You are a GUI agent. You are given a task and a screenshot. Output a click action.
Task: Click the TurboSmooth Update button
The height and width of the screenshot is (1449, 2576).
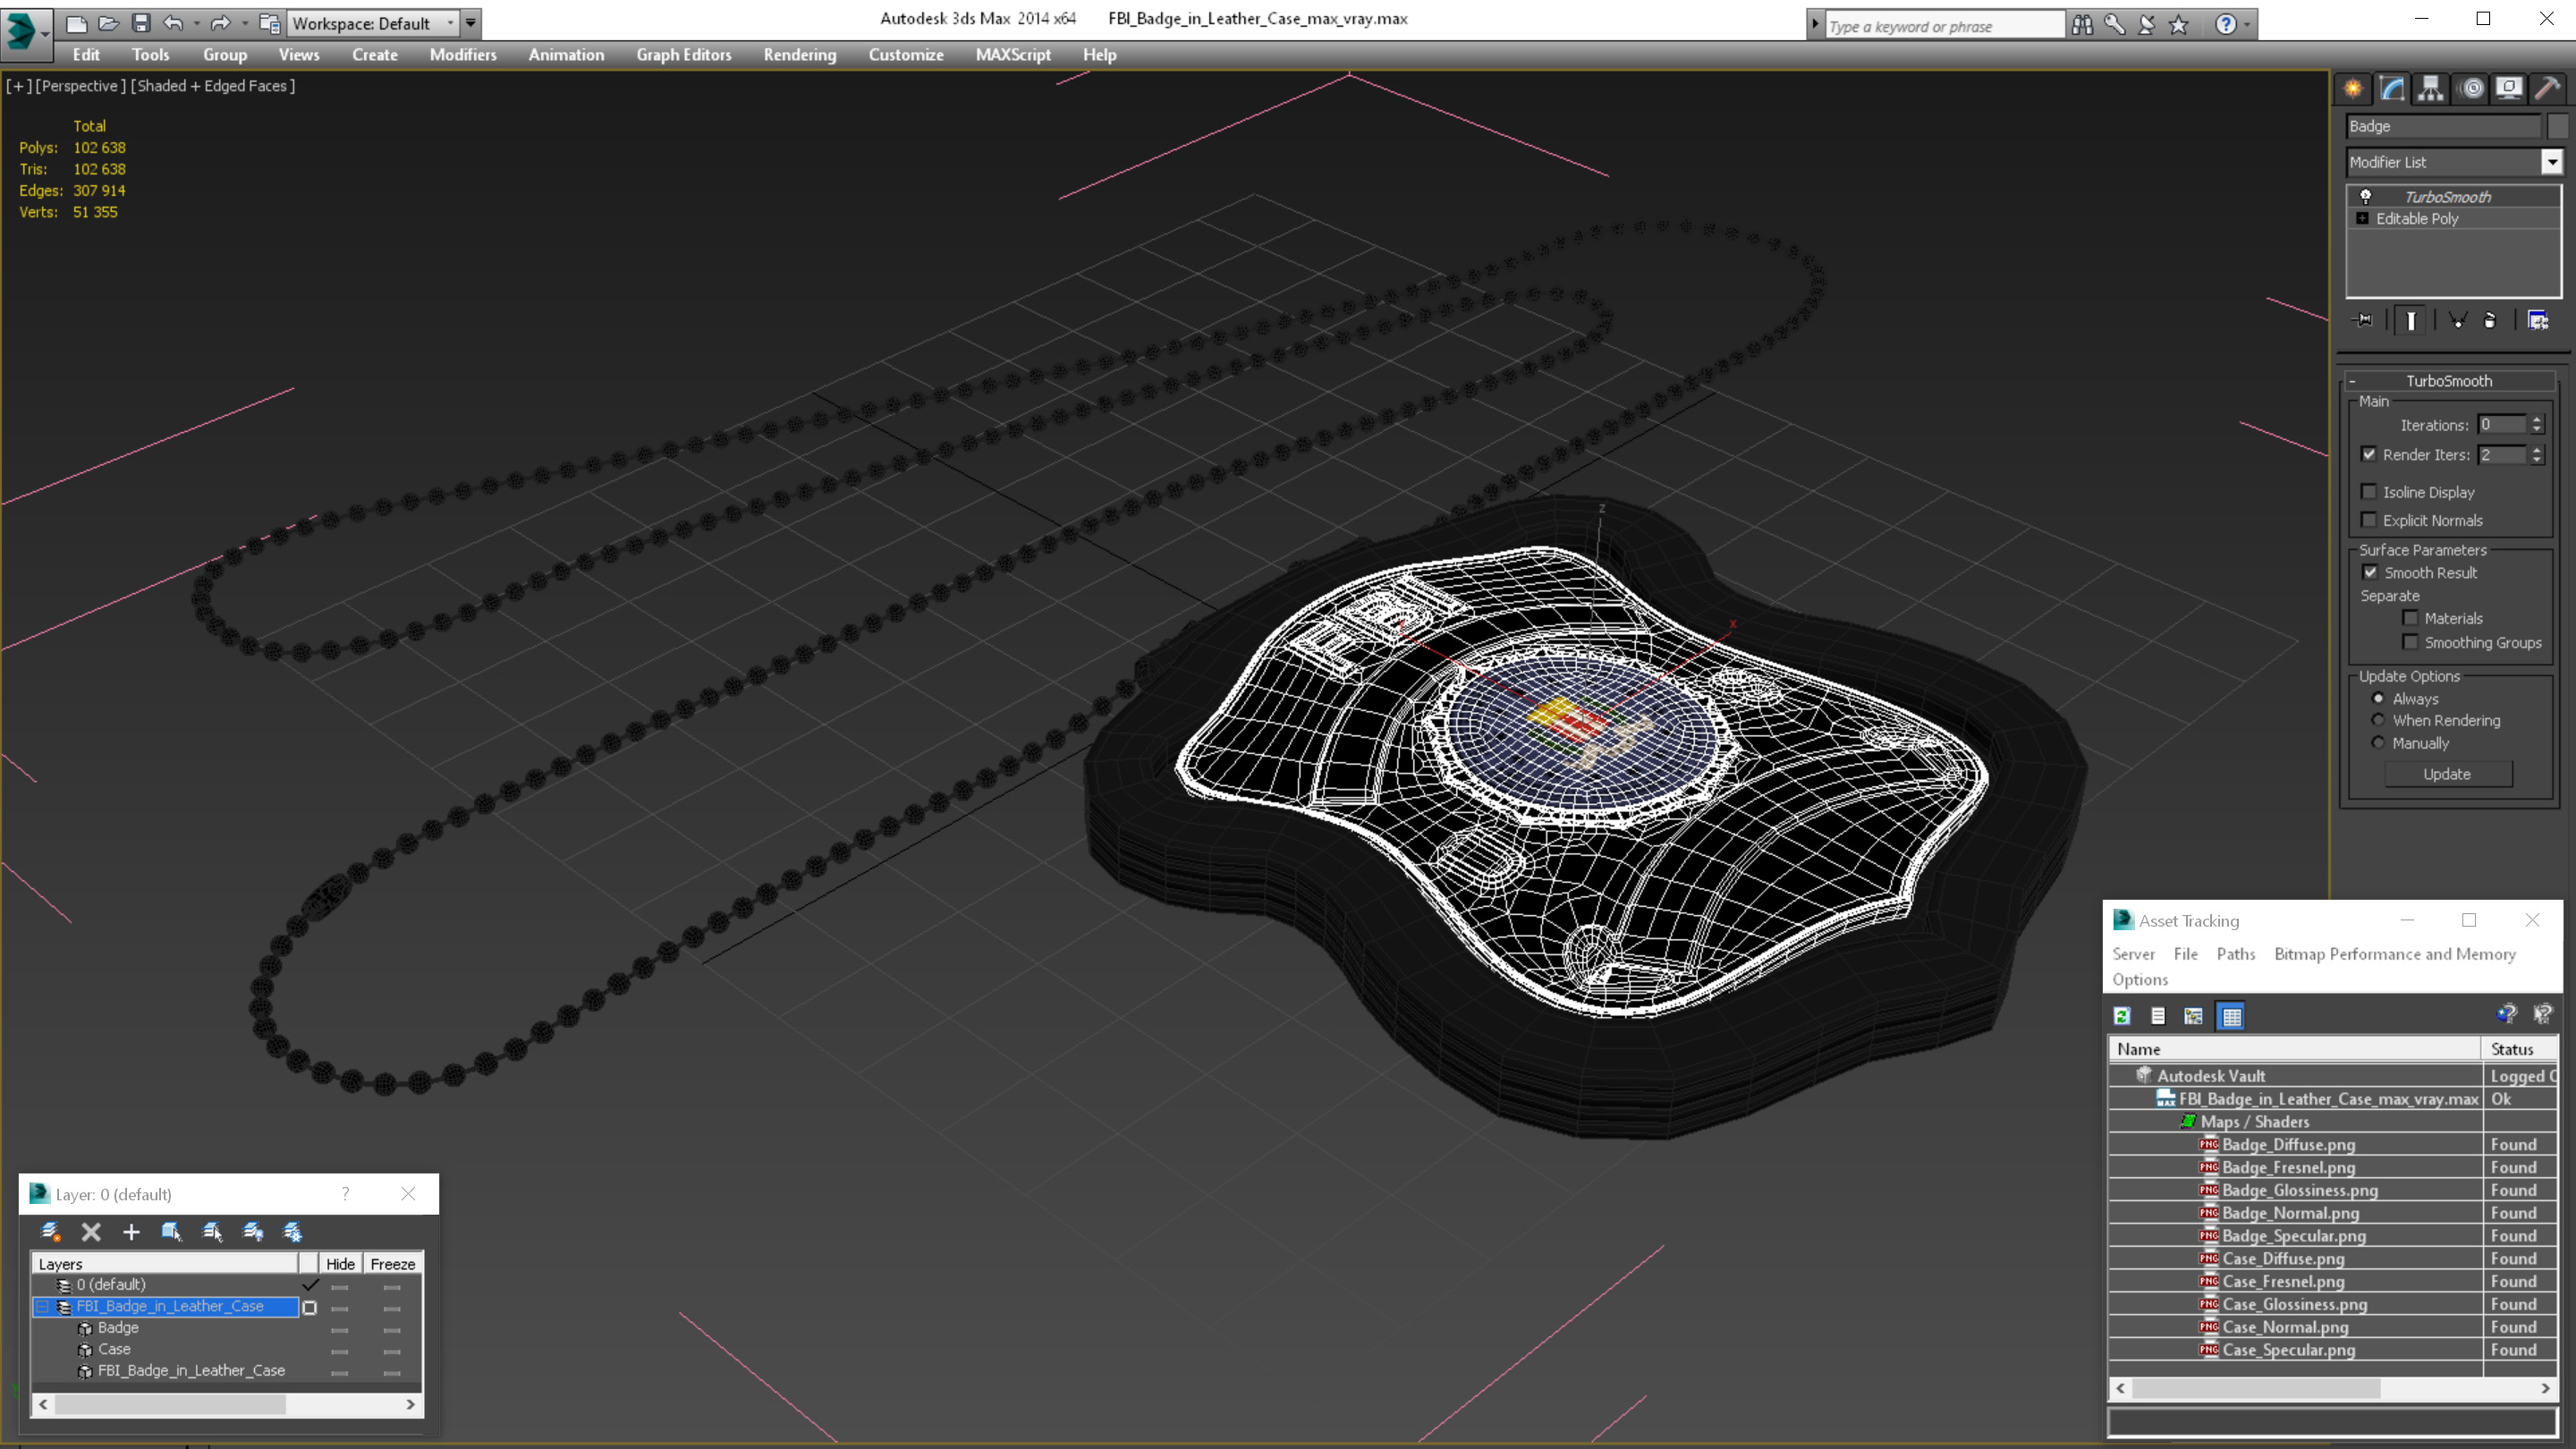[x=2447, y=774]
